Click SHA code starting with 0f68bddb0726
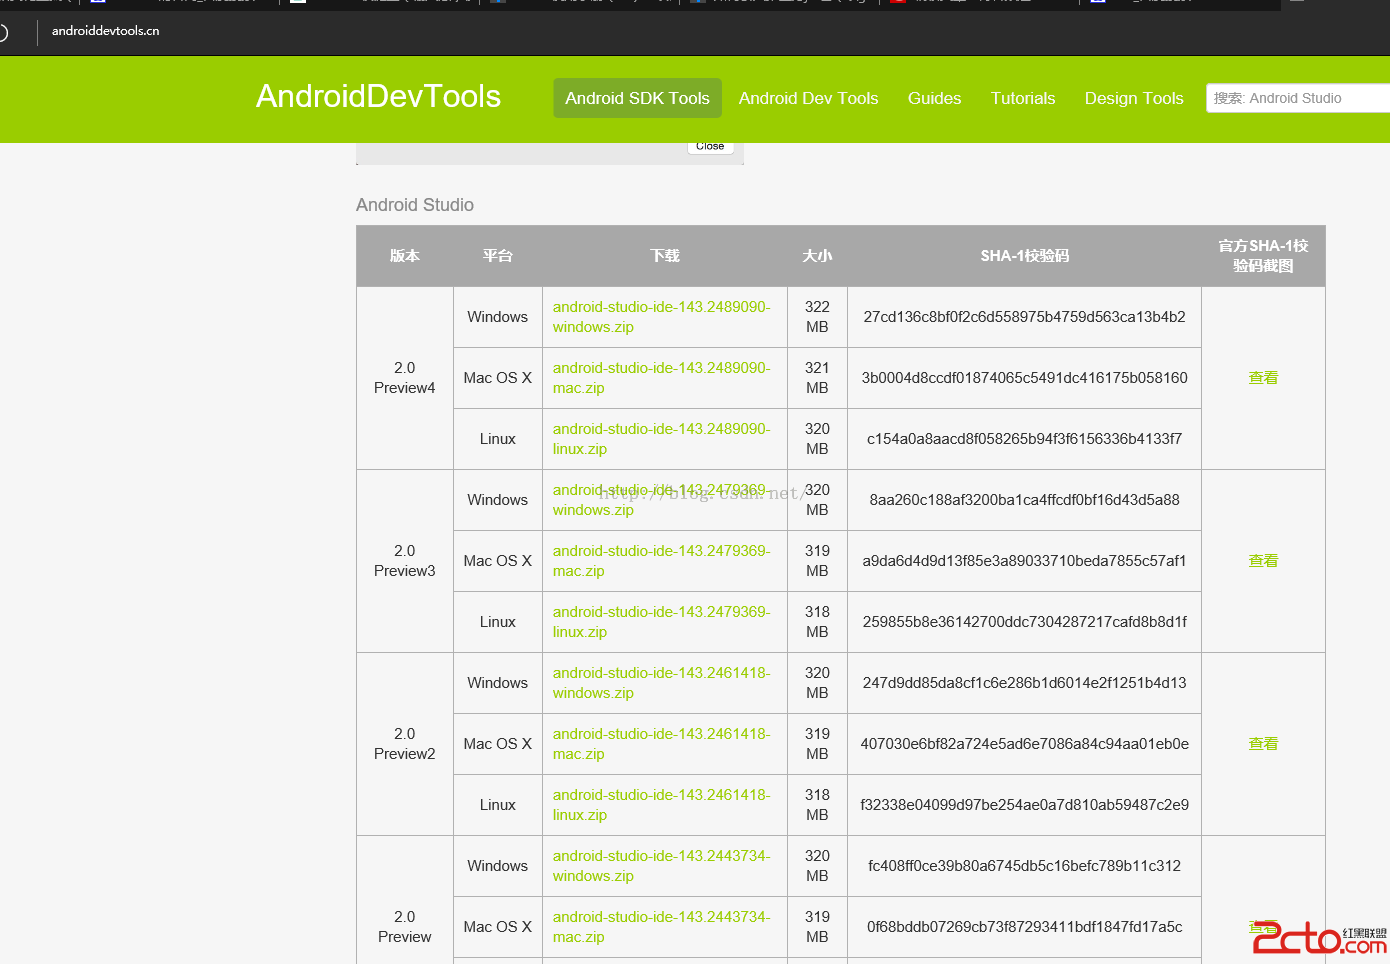 pos(1024,927)
